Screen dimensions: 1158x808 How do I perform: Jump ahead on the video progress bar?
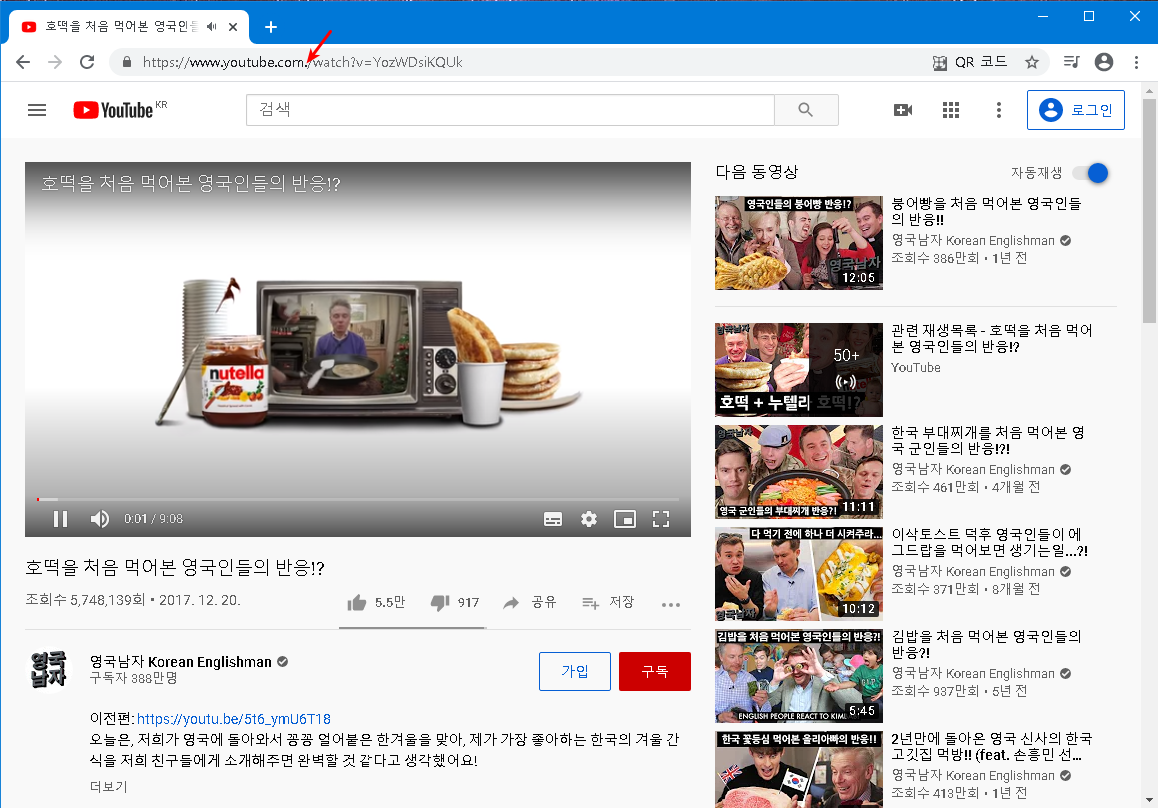pyautogui.click(x=400, y=498)
